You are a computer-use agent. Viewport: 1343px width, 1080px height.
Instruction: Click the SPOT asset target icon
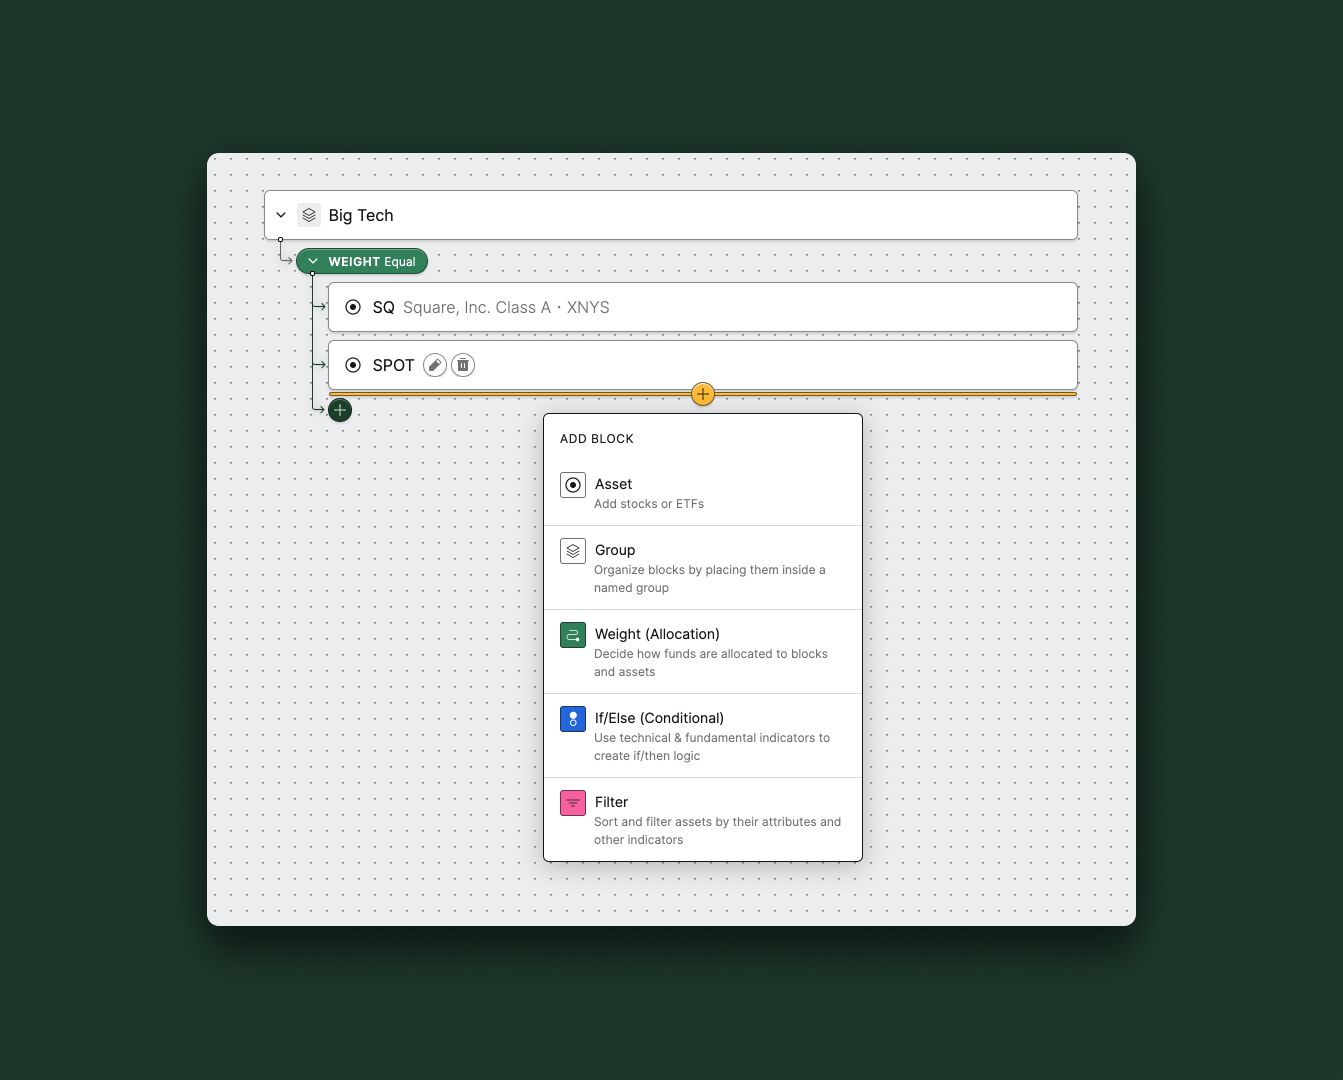[x=353, y=365]
